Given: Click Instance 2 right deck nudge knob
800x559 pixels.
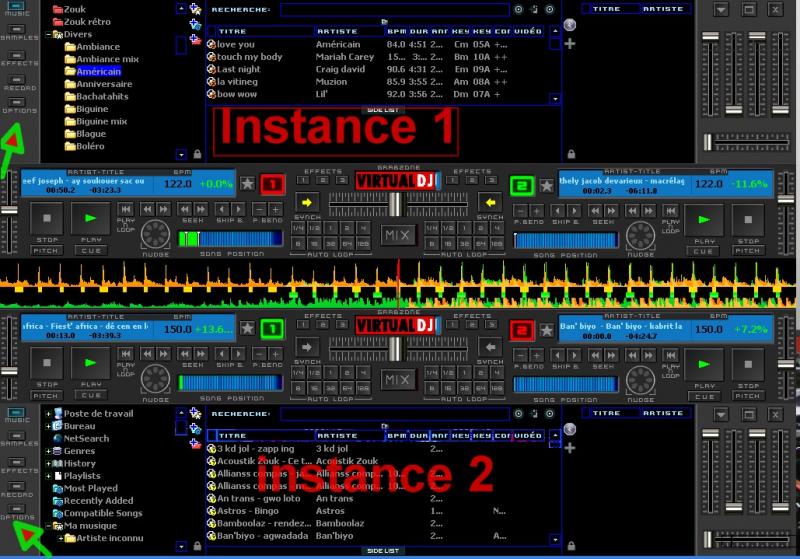Looking at the screenshot, I should 640,380.
